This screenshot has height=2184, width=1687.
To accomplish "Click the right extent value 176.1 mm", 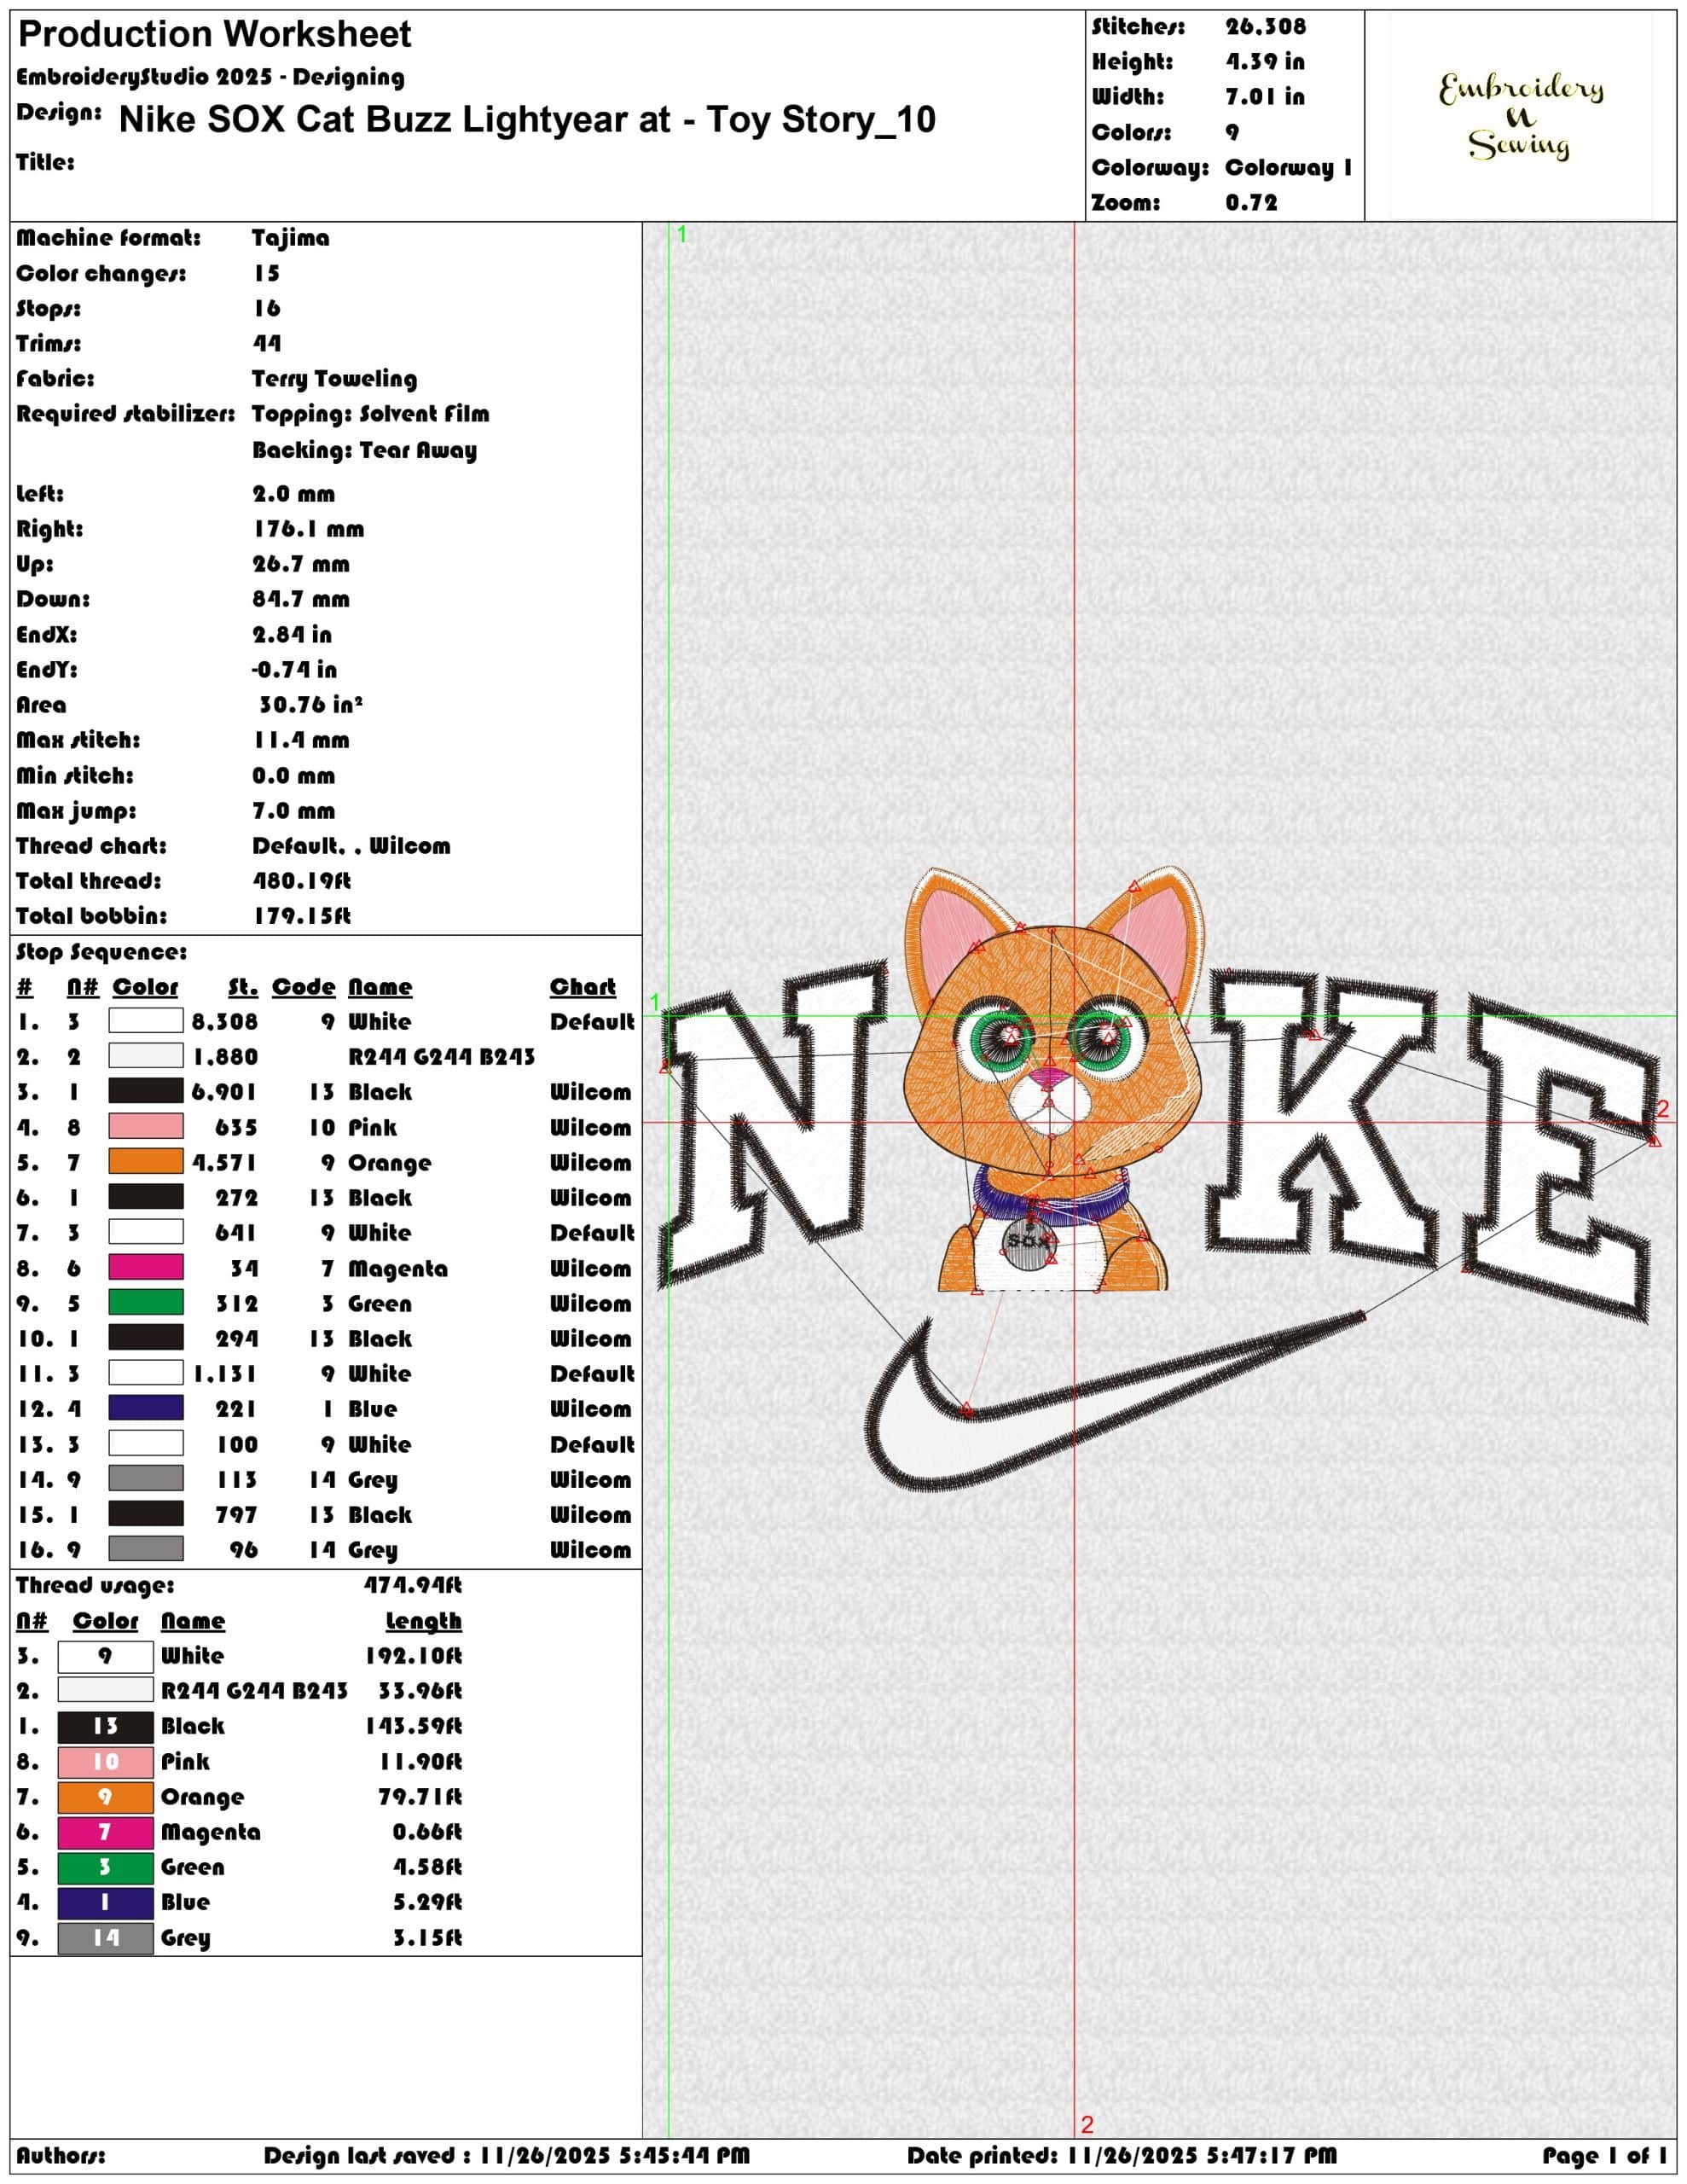I will pyautogui.click(x=308, y=529).
